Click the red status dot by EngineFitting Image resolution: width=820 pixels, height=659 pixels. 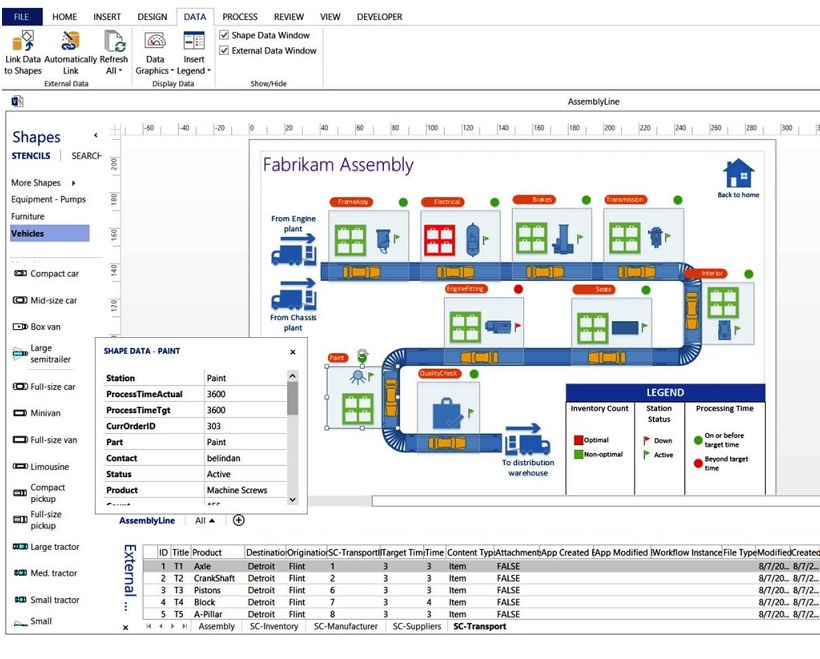(x=518, y=289)
